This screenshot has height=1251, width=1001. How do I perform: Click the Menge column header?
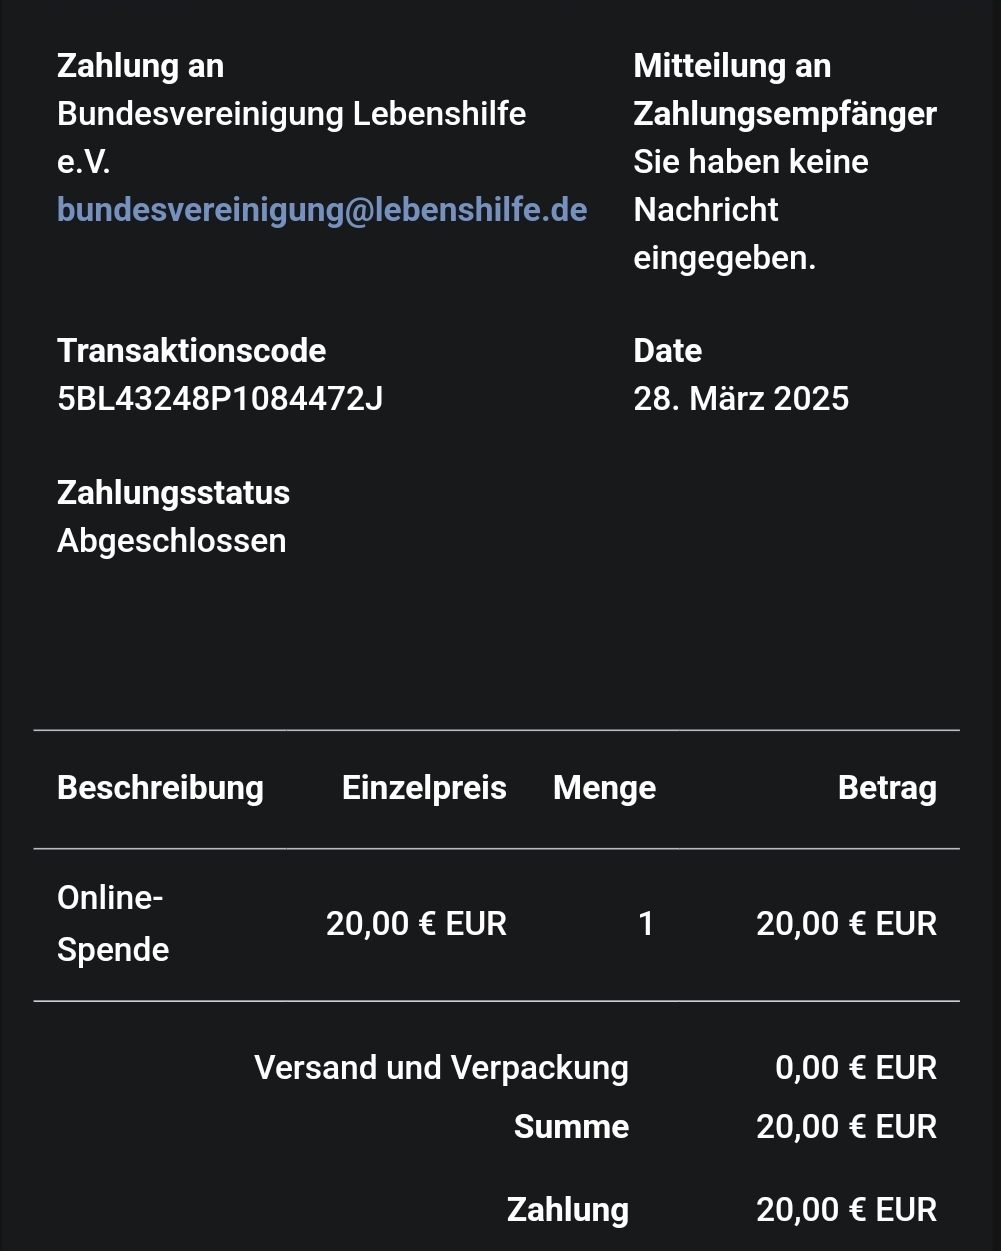pyautogui.click(x=604, y=788)
